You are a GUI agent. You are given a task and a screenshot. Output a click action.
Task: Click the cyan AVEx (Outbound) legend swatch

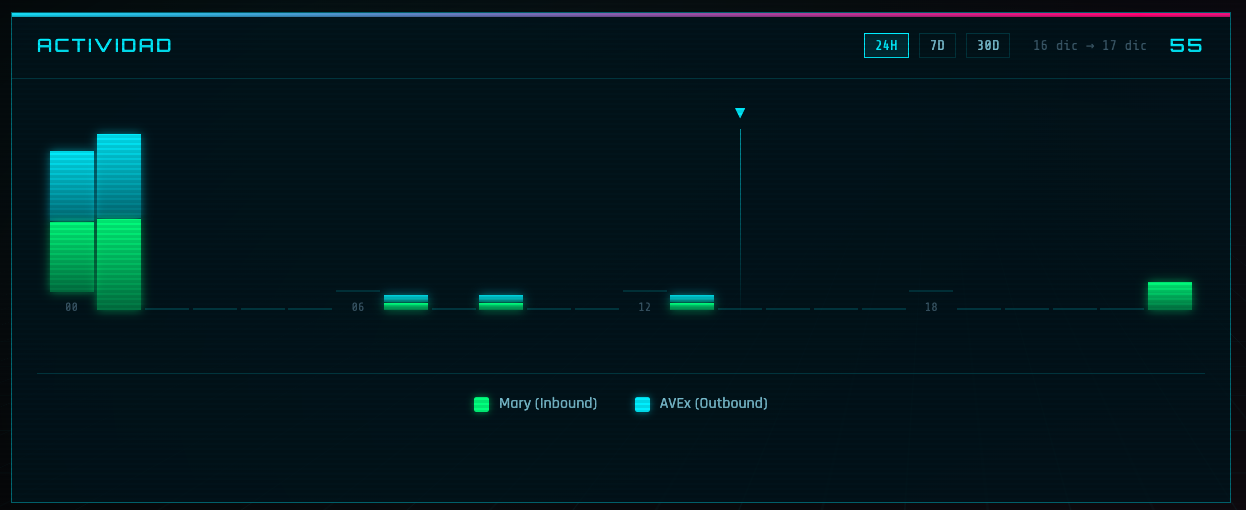pyautogui.click(x=642, y=404)
